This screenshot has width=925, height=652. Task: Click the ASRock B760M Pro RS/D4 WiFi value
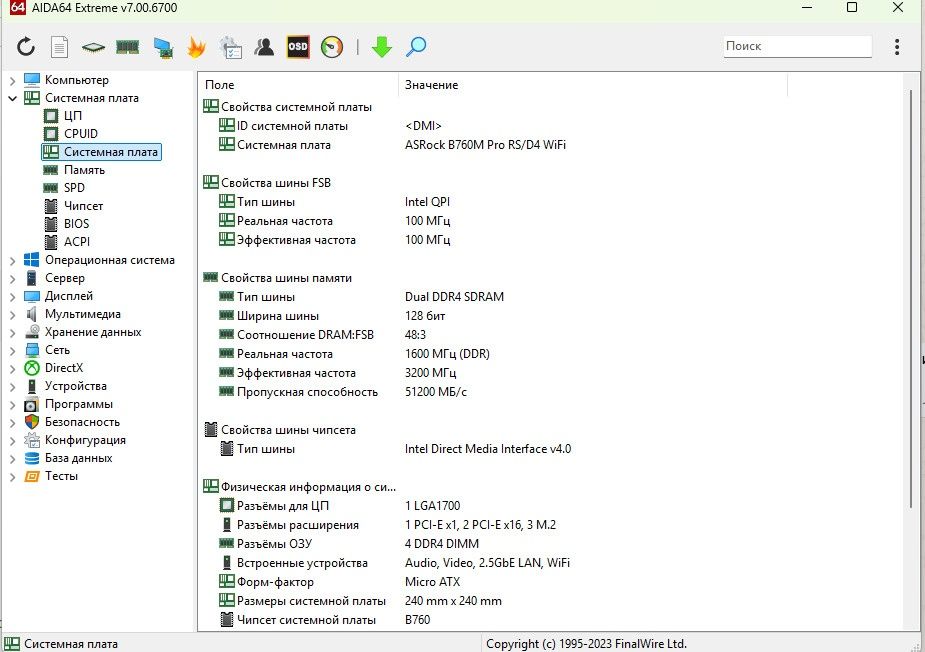click(x=485, y=145)
